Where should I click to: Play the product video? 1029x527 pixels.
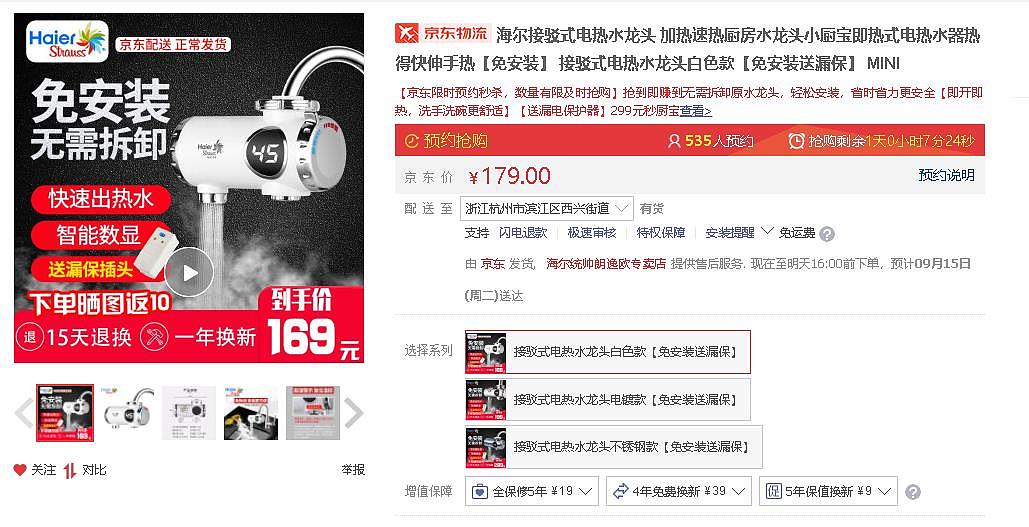coord(189,272)
